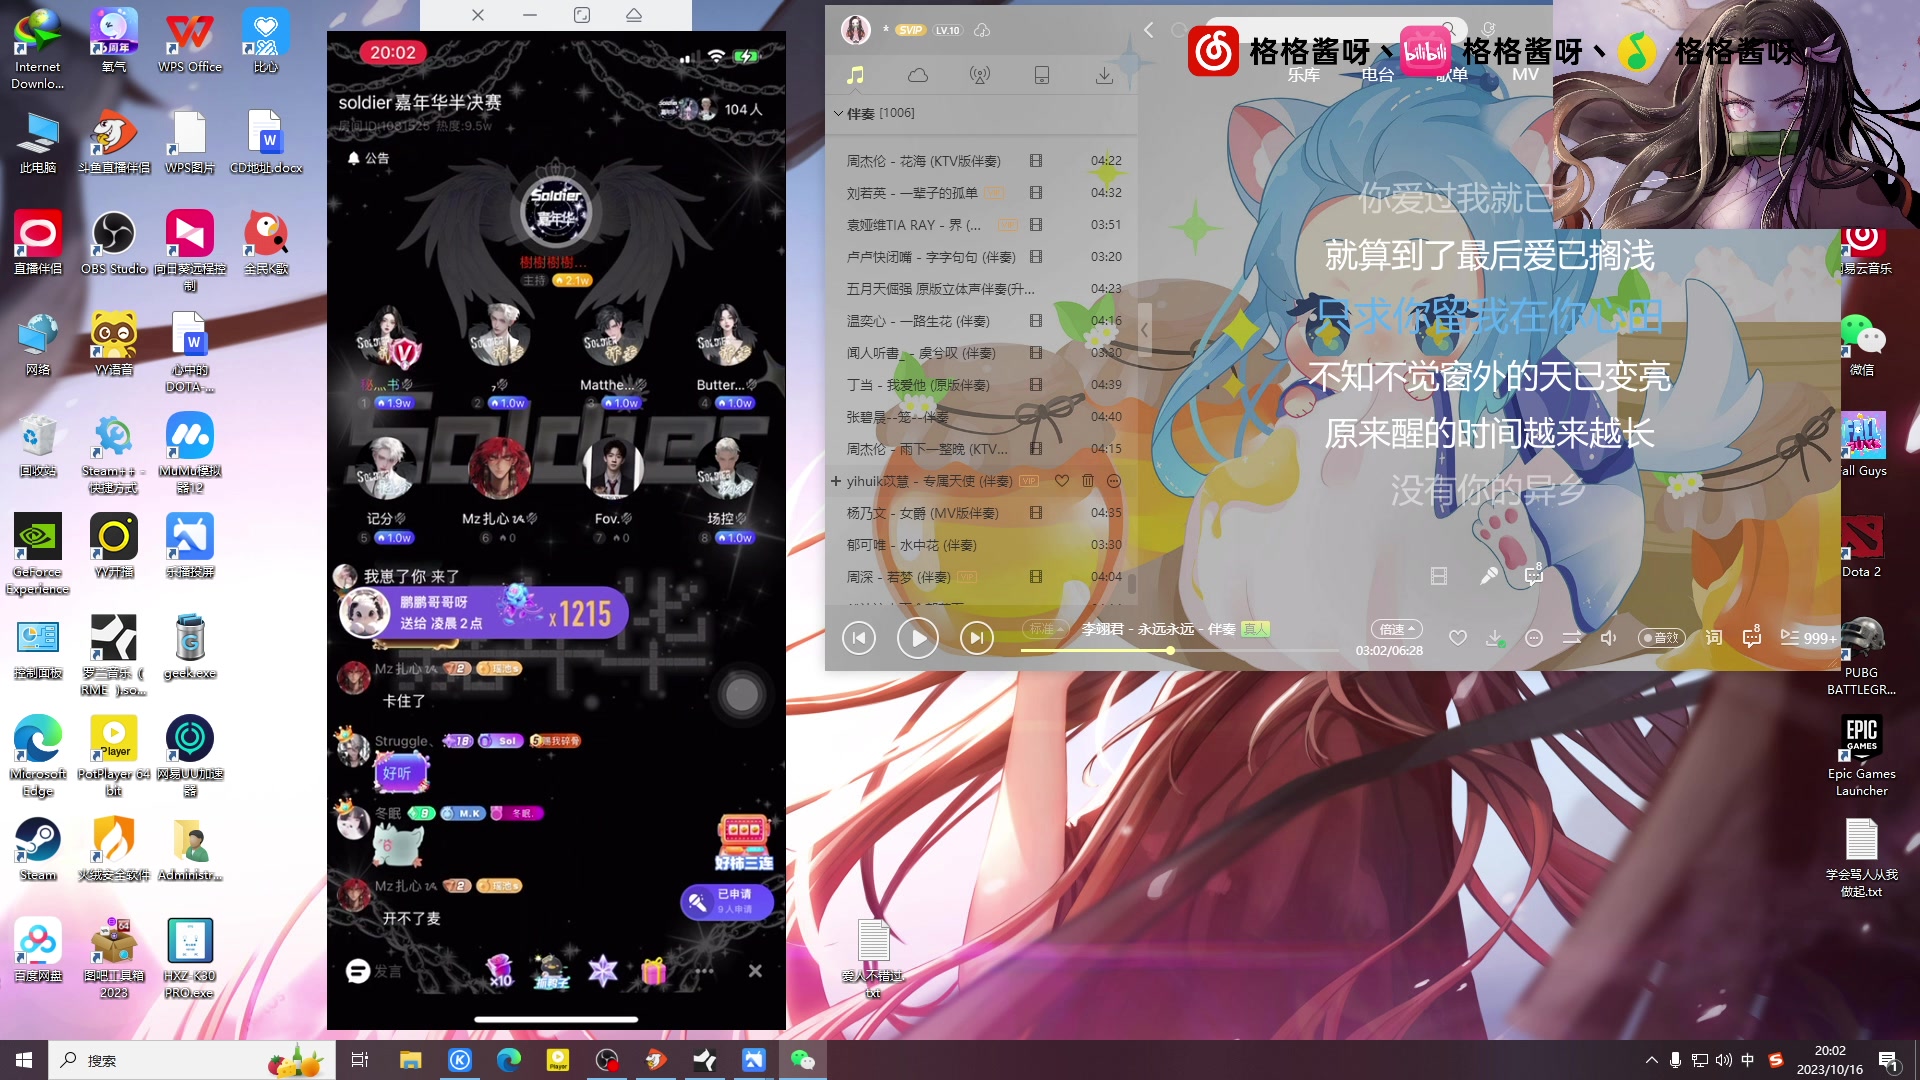This screenshot has height=1080, width=1920.
Task: Open the 公告 announcement in live room
Action: pos(368,158)
